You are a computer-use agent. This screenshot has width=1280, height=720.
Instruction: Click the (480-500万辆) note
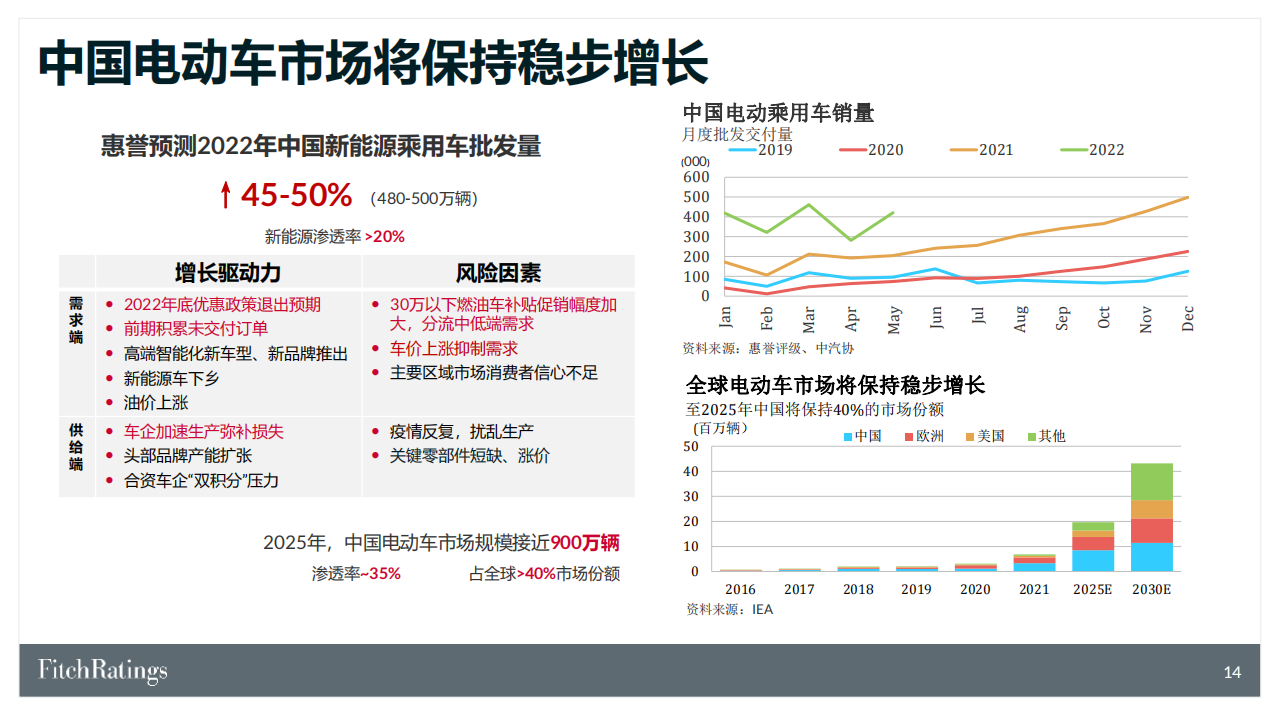[424, 198]
